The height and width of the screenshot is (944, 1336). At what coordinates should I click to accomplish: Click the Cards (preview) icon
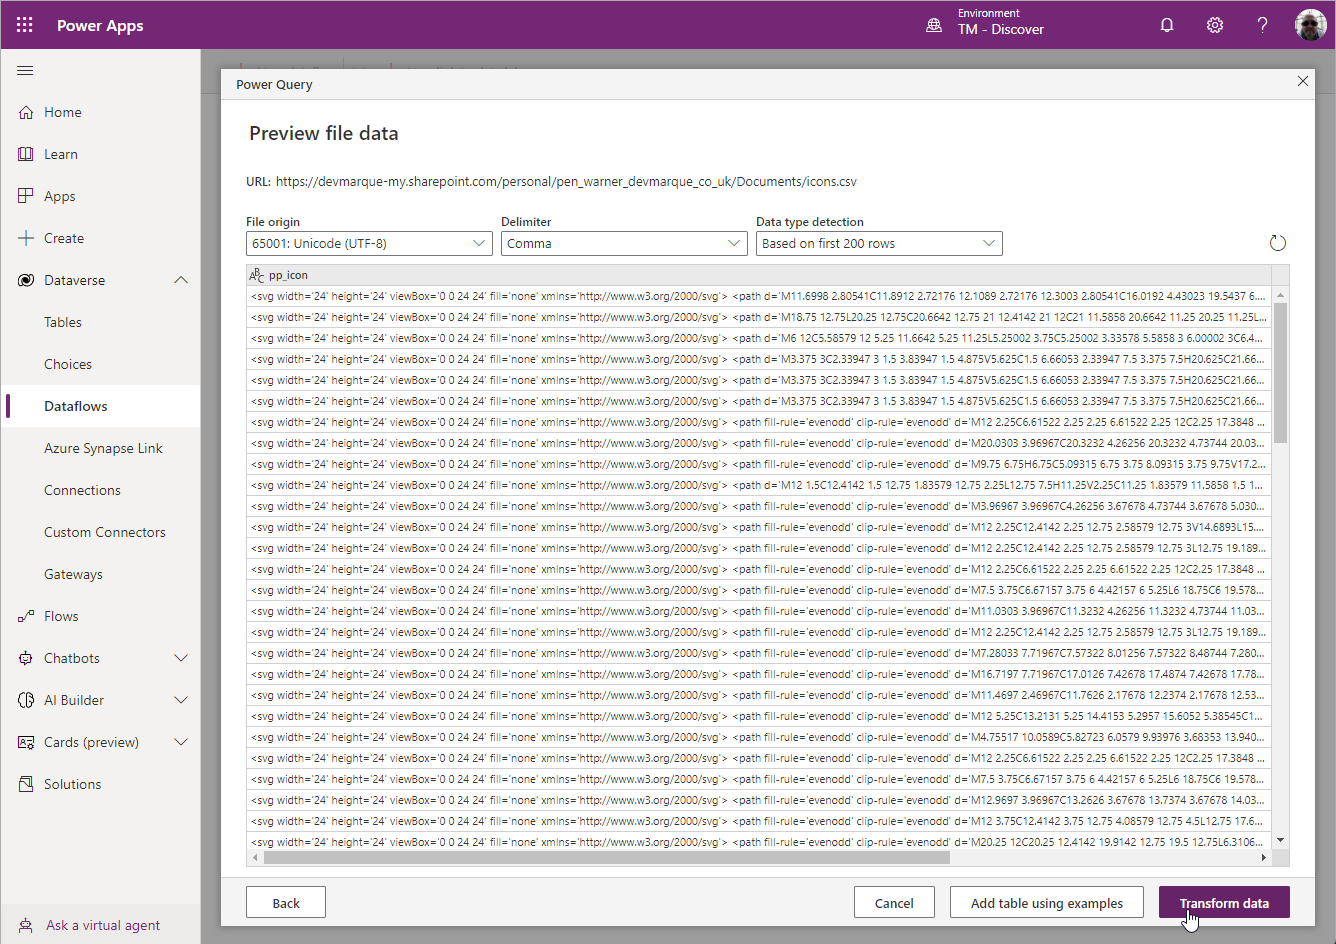tap(26, 742)
